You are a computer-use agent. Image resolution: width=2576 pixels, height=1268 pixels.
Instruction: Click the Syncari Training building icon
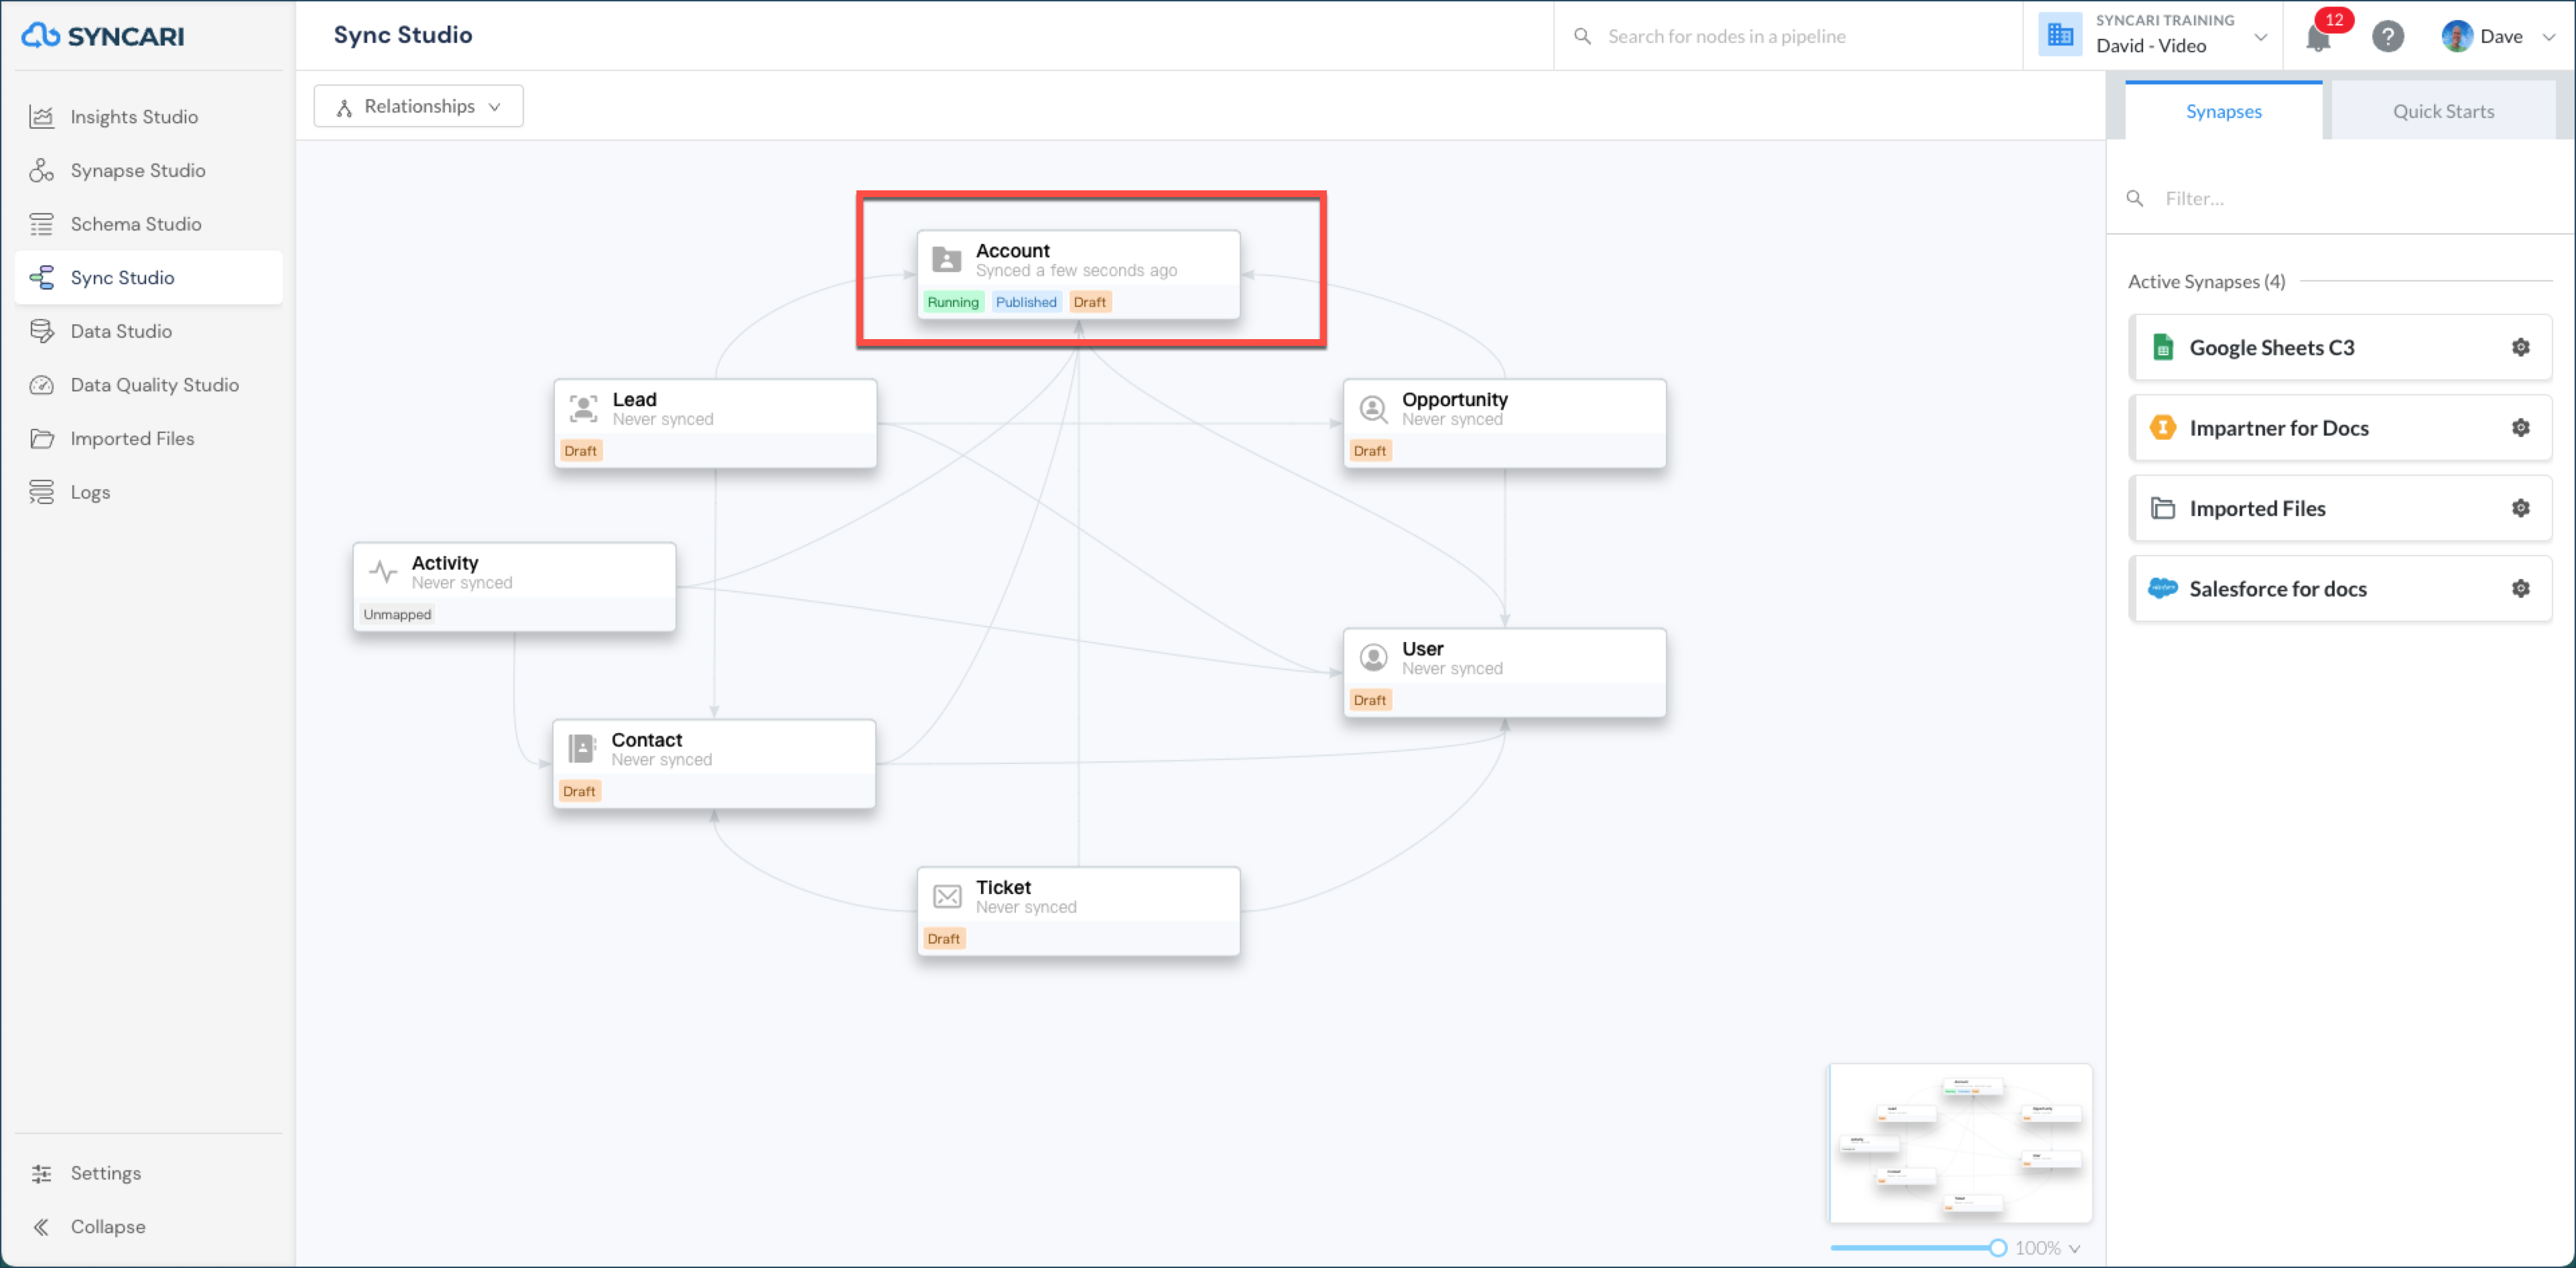pos(2060,35)
